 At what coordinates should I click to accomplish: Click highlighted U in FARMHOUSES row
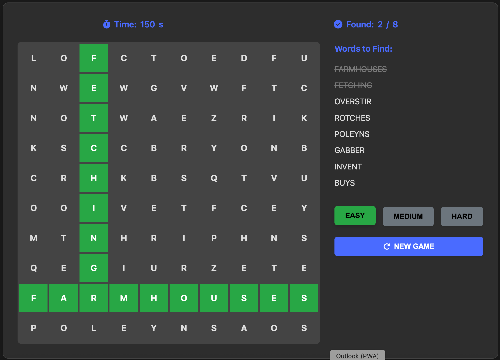click(x=214, y=298)
